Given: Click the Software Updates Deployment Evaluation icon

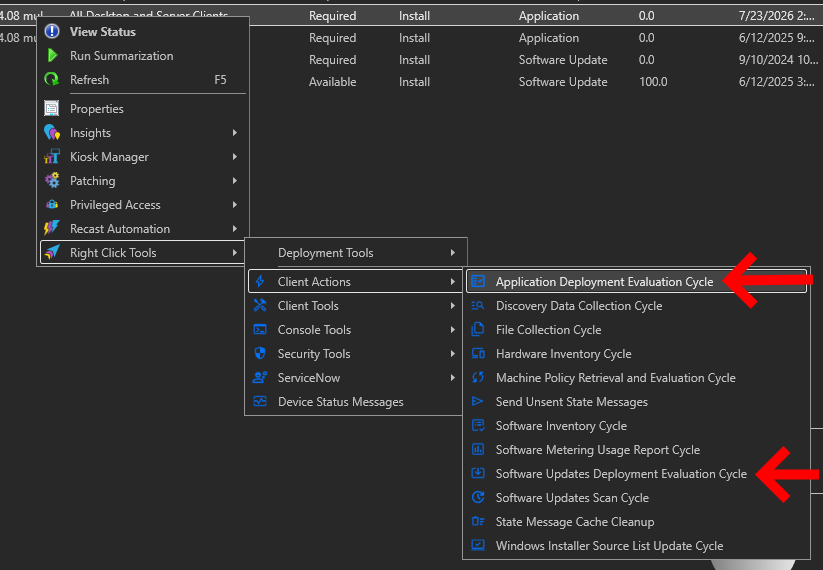Looking at the screenshot, I should 478,473.
